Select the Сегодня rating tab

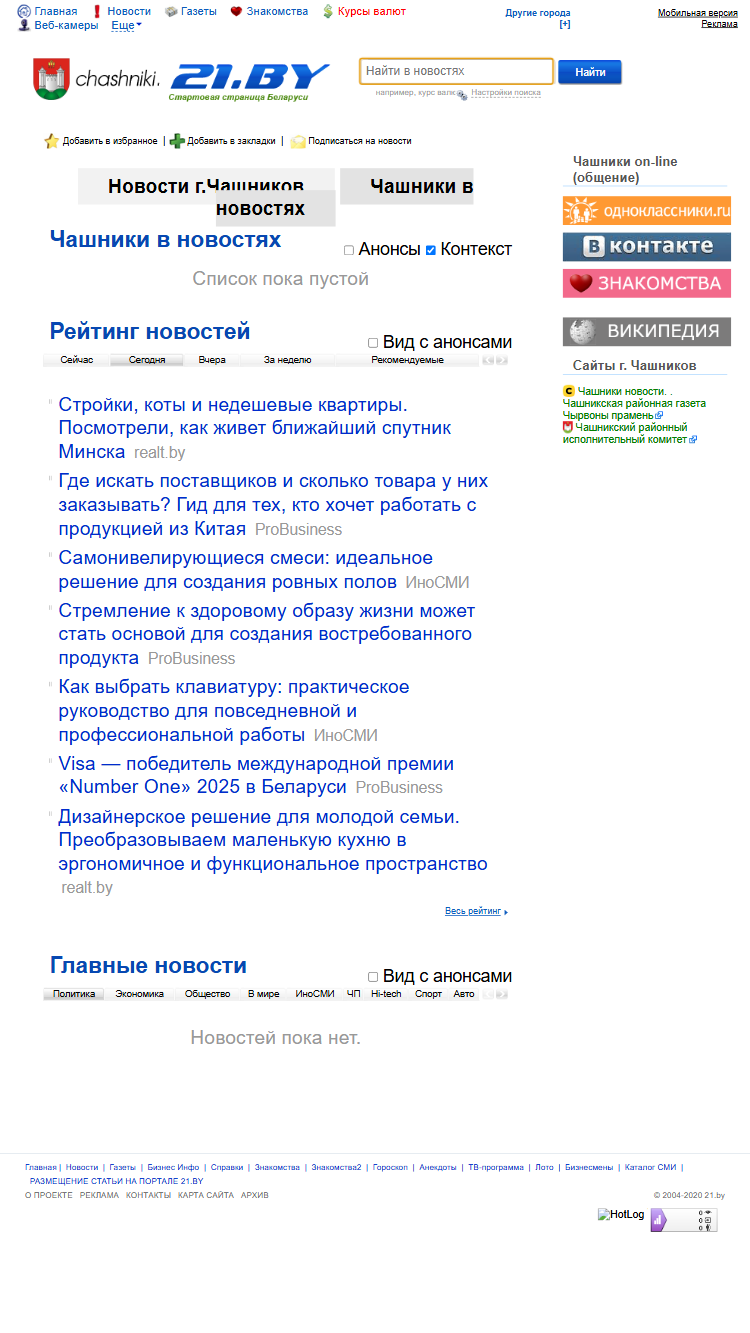(147, 360)
